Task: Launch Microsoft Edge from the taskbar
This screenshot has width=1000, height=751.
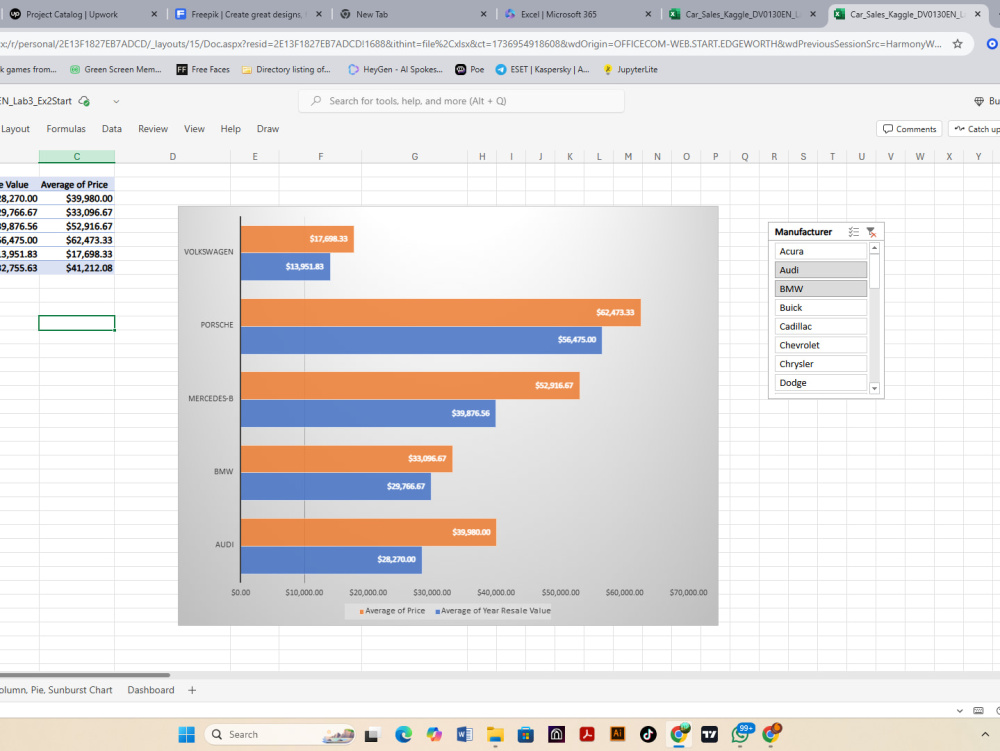Action: 403,734
